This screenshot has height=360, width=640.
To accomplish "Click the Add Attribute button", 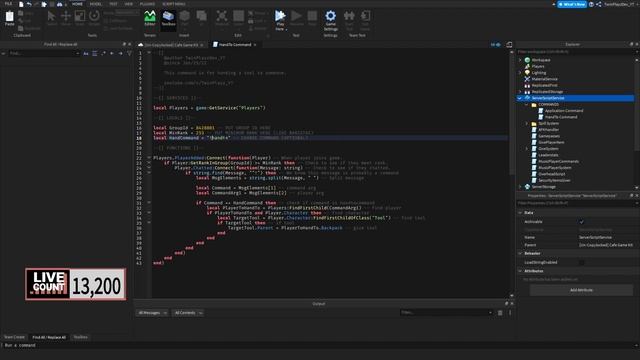I will [581, 290].
